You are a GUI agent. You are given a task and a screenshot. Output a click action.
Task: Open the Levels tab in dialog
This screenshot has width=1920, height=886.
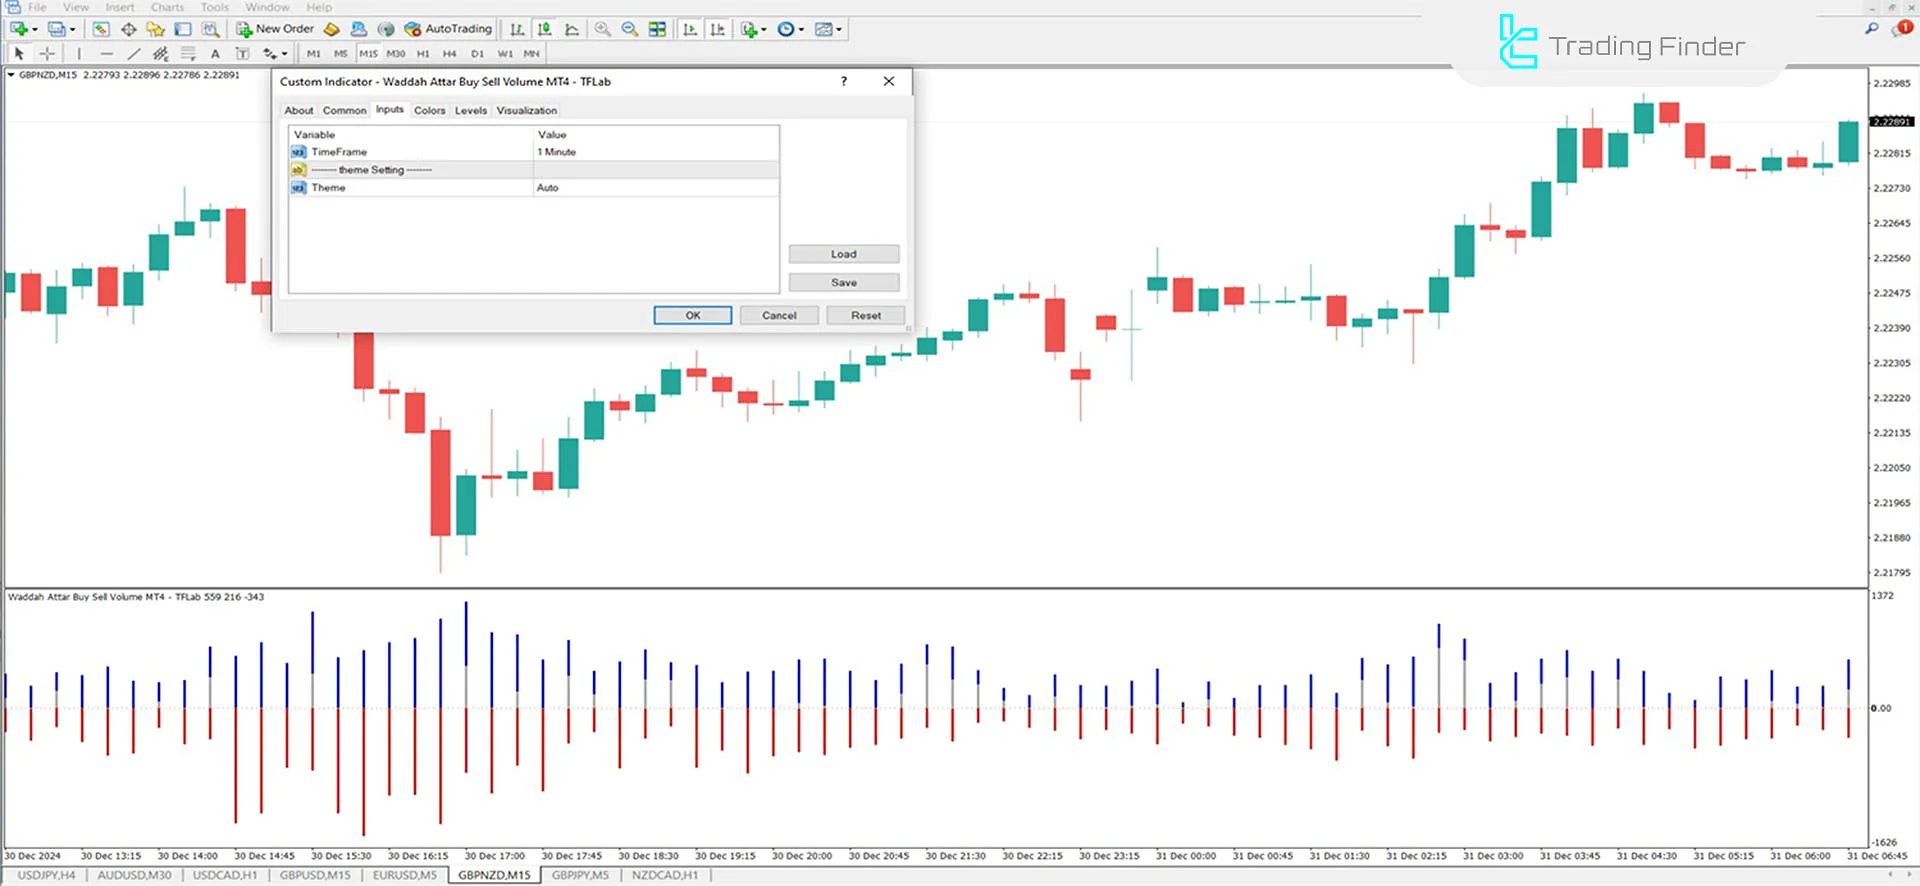pos(471,111)
